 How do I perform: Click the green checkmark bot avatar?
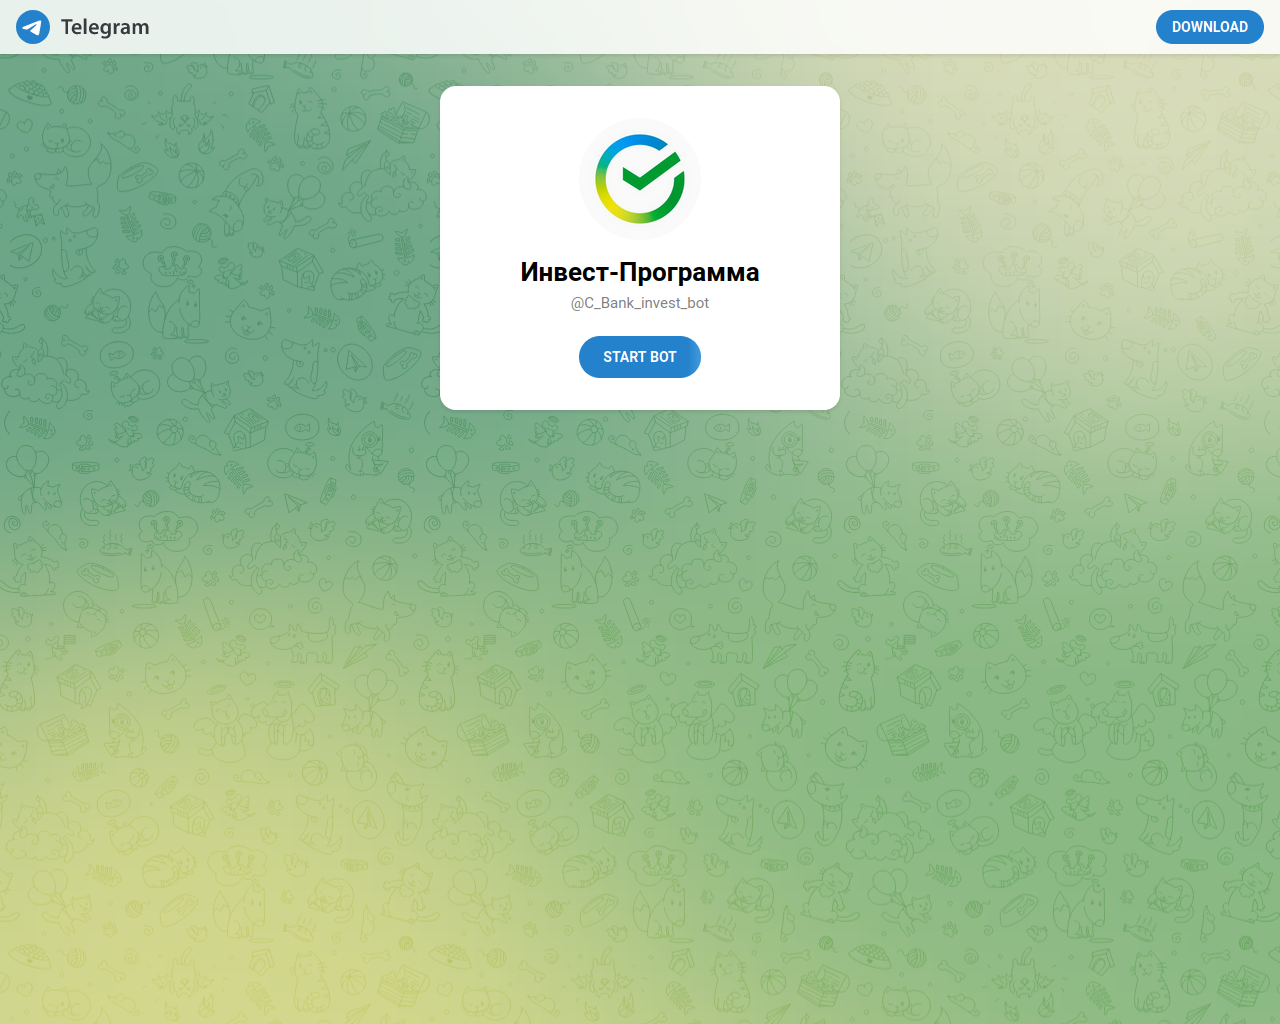(640, 179)
